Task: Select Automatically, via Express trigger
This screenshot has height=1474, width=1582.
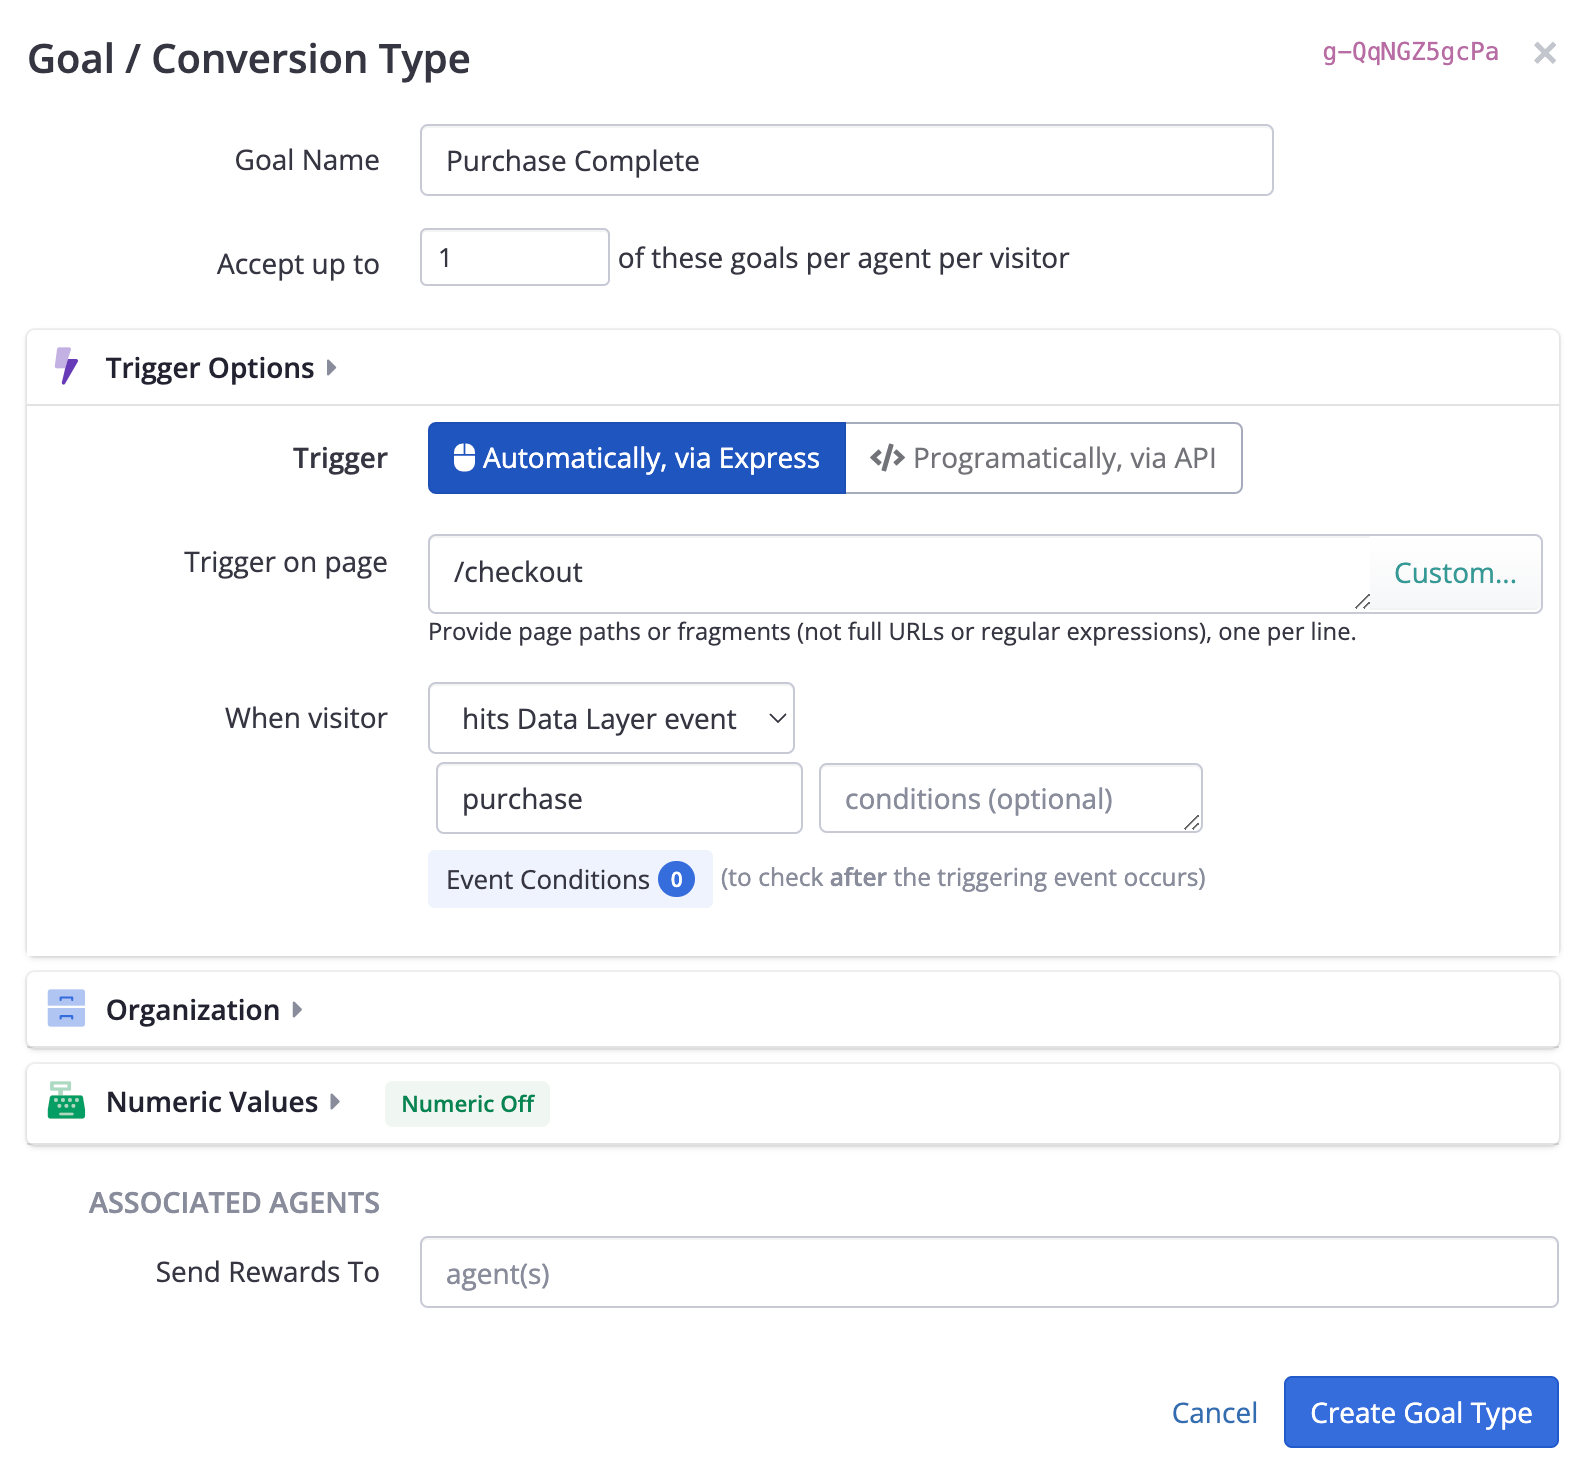Action: coord(637,458)
